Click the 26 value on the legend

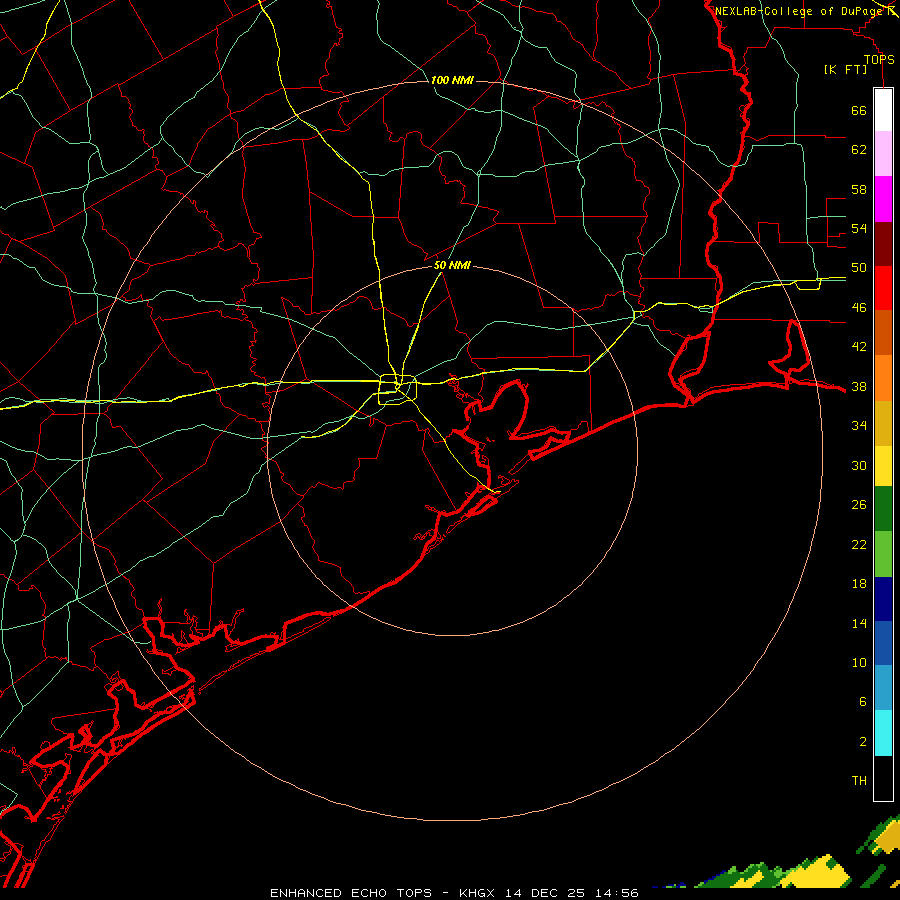[x=859, y=505]
